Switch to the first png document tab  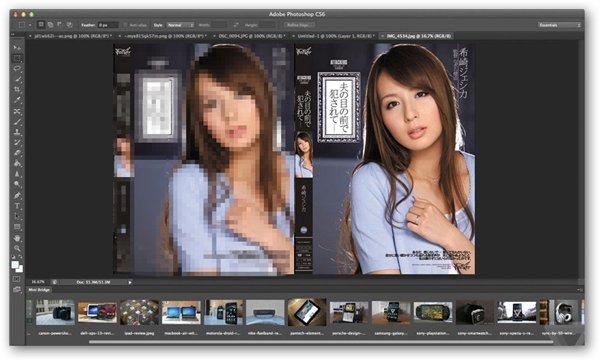coord(70,36)
